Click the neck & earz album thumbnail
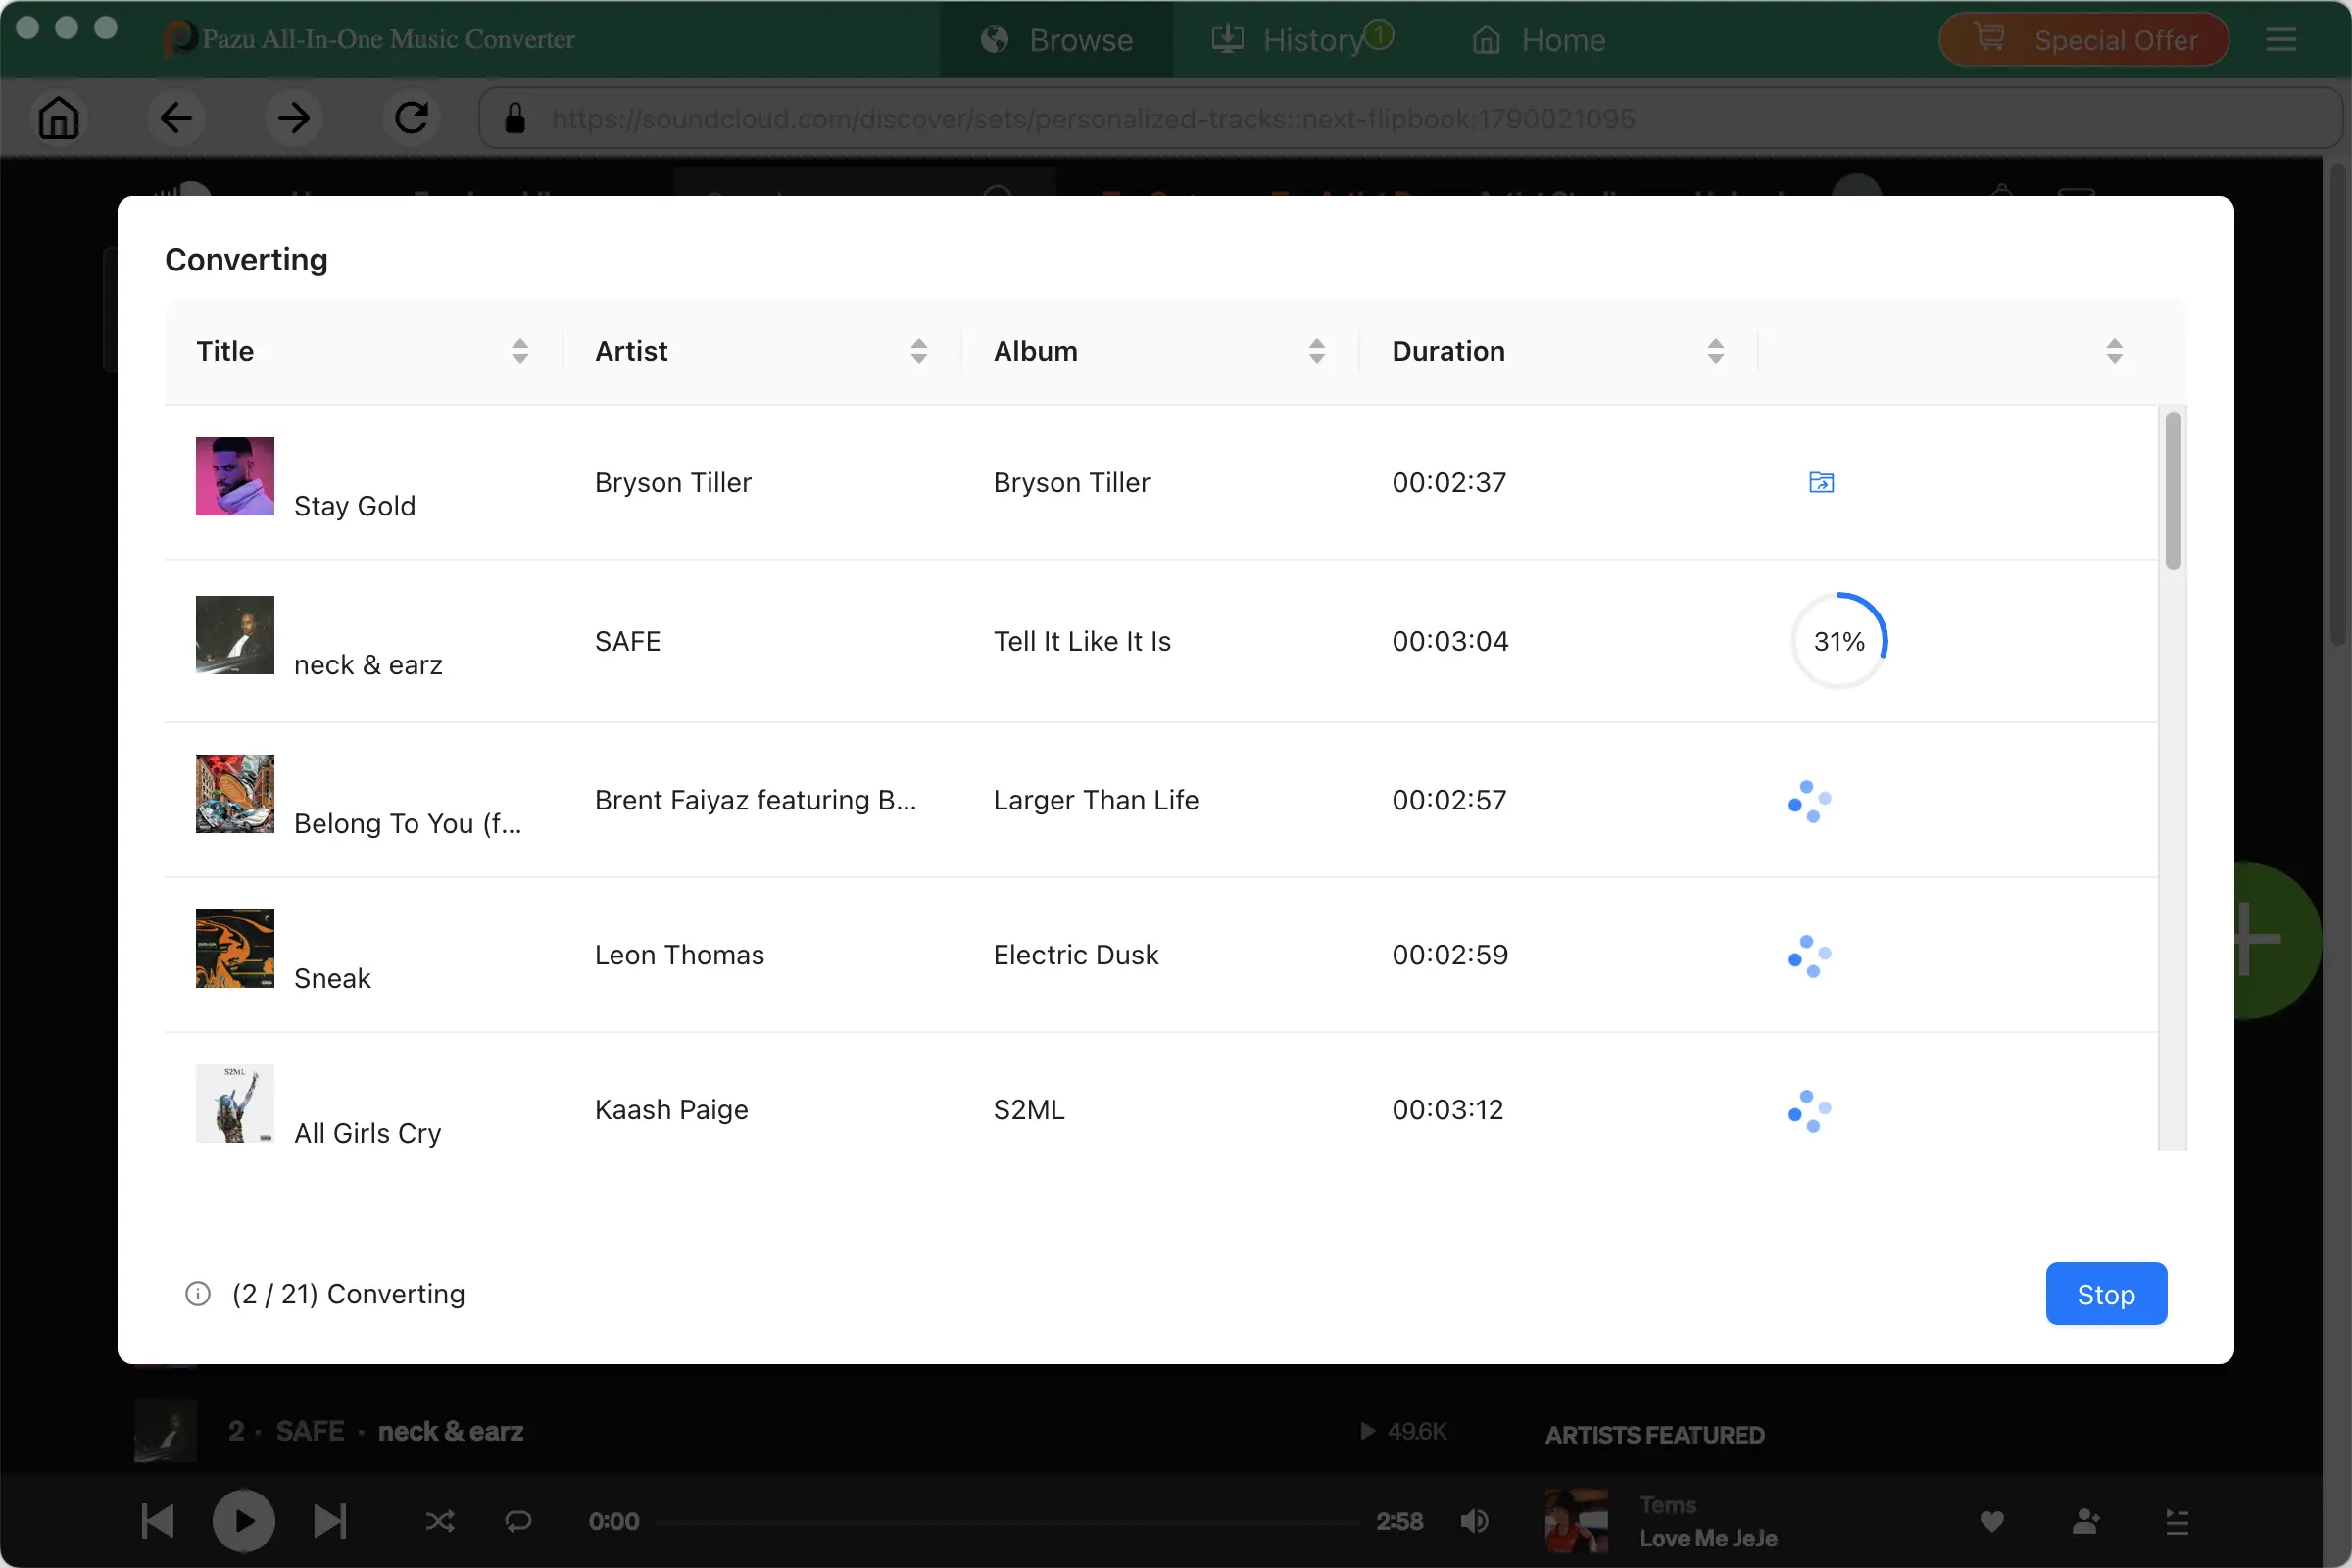This screenshot has height=1568, width=2352. point(235,635)
